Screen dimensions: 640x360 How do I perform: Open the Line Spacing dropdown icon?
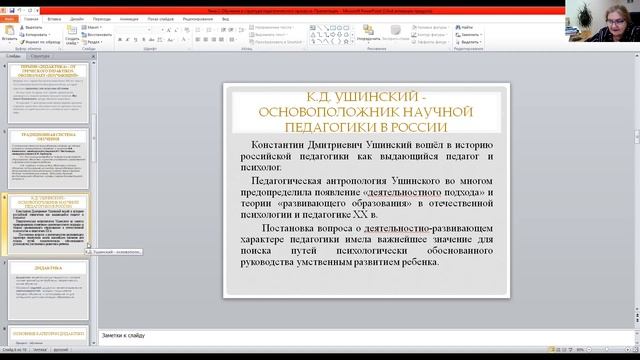tap(241, 30)
